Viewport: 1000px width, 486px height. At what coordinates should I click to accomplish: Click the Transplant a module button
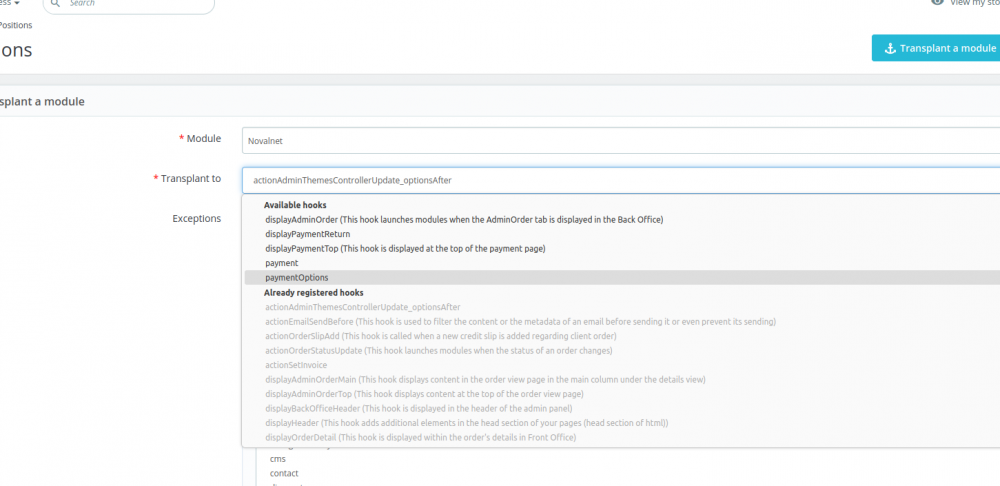(936, 48)
